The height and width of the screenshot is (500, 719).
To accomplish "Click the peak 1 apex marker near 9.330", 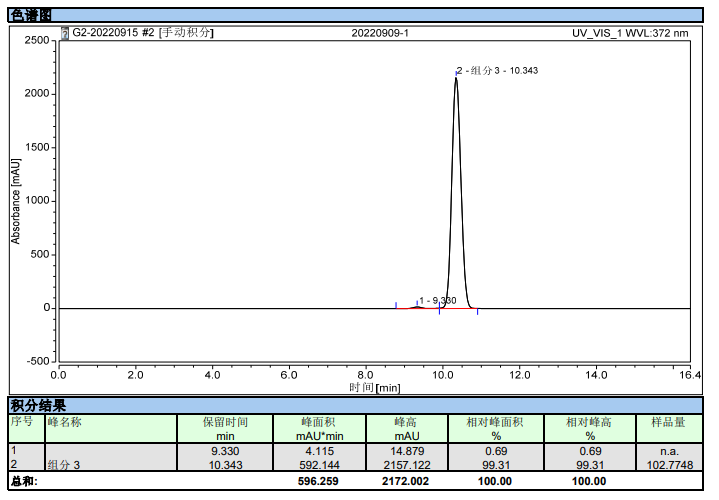I will [417, 303].
